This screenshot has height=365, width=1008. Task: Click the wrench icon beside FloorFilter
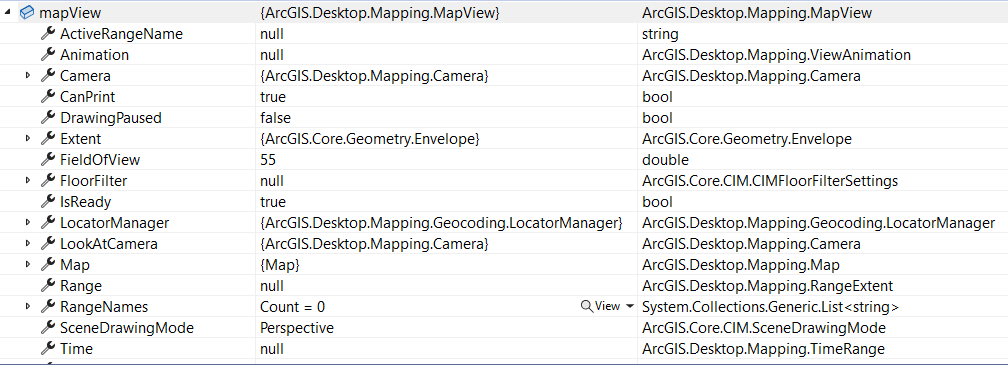coord(48,181)
